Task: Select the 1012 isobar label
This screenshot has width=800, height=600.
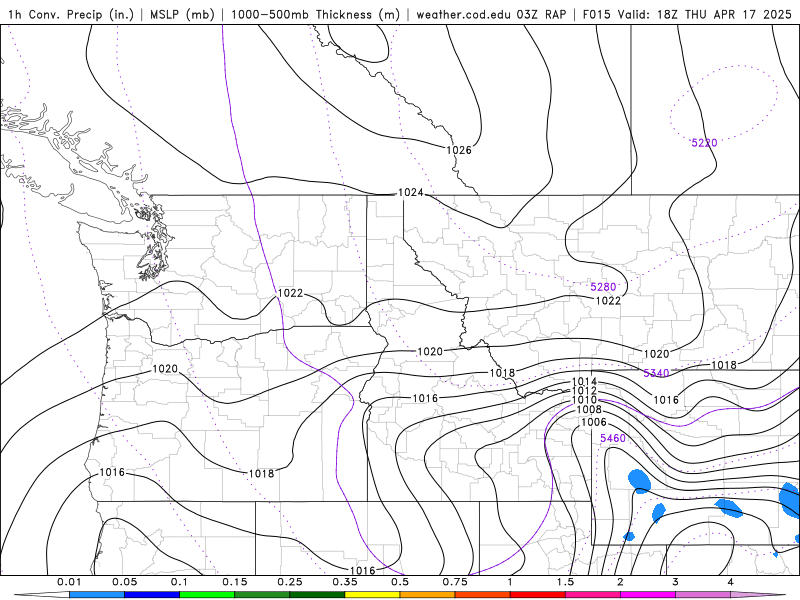Action: (x=584, y=391)
